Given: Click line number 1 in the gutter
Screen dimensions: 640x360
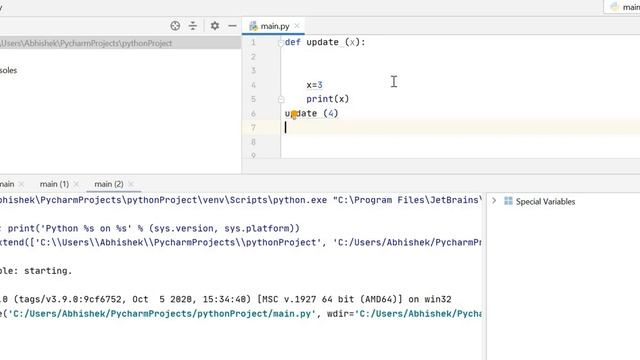Looking at the screenshot, I should click(x=253, y=42).
